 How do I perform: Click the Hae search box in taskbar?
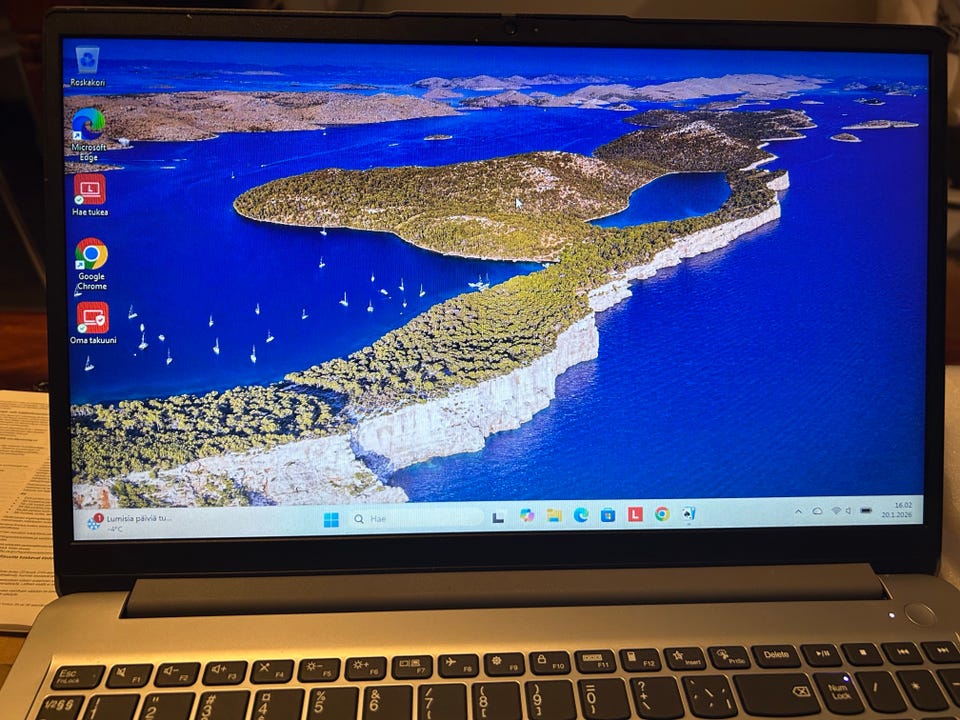416,519
